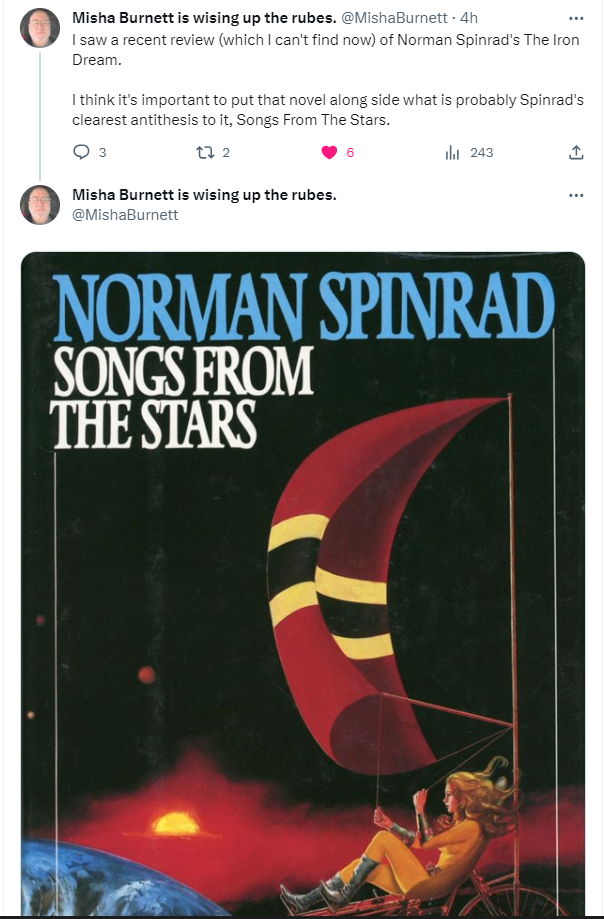Click display name on first tweet

coord(204,18)
